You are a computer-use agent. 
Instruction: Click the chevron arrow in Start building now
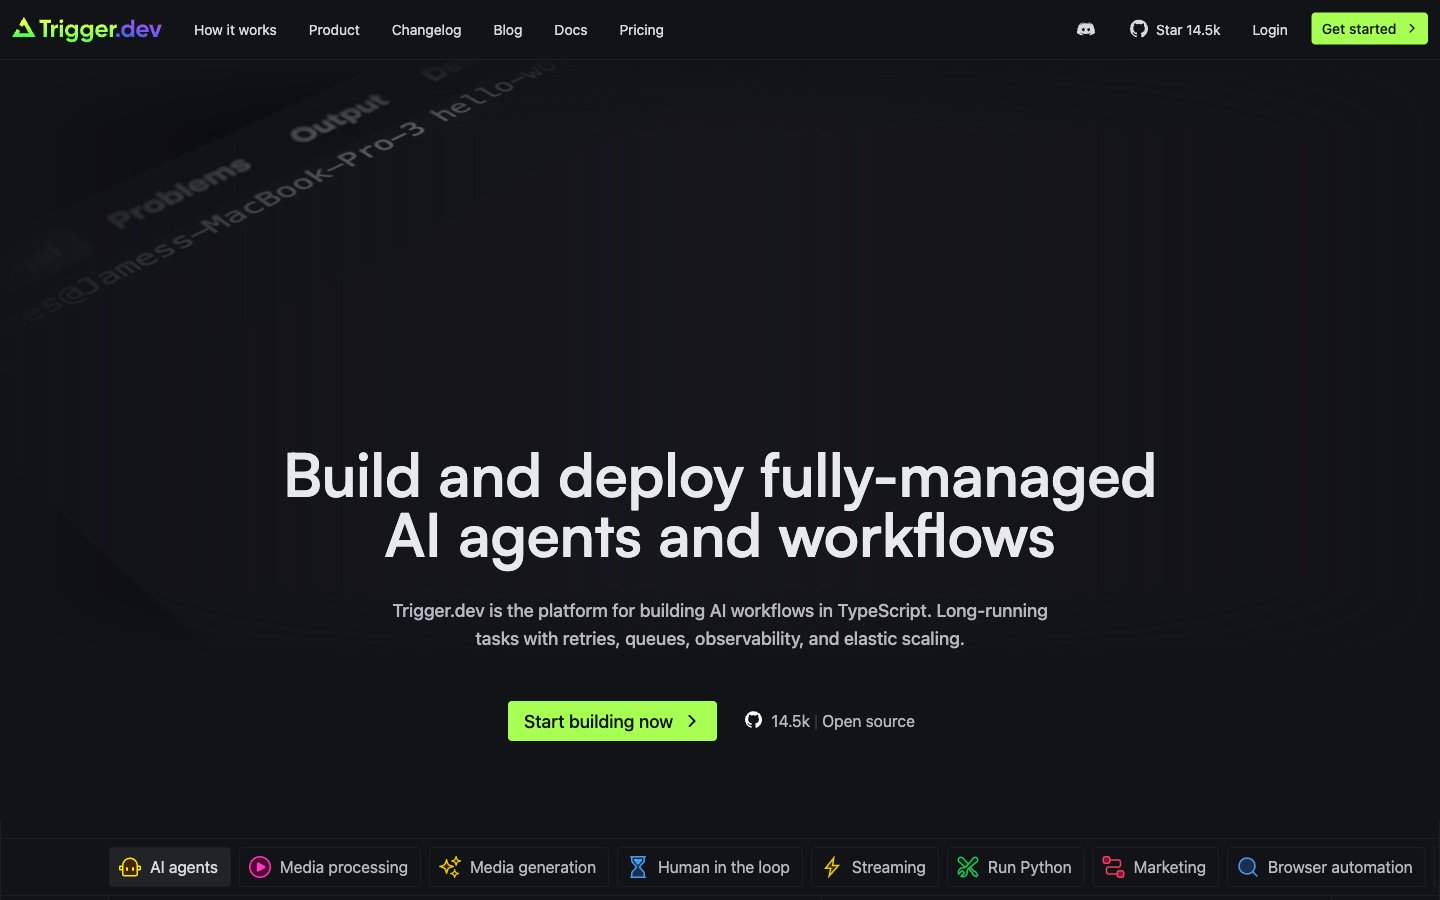click(x=692, y=721)
